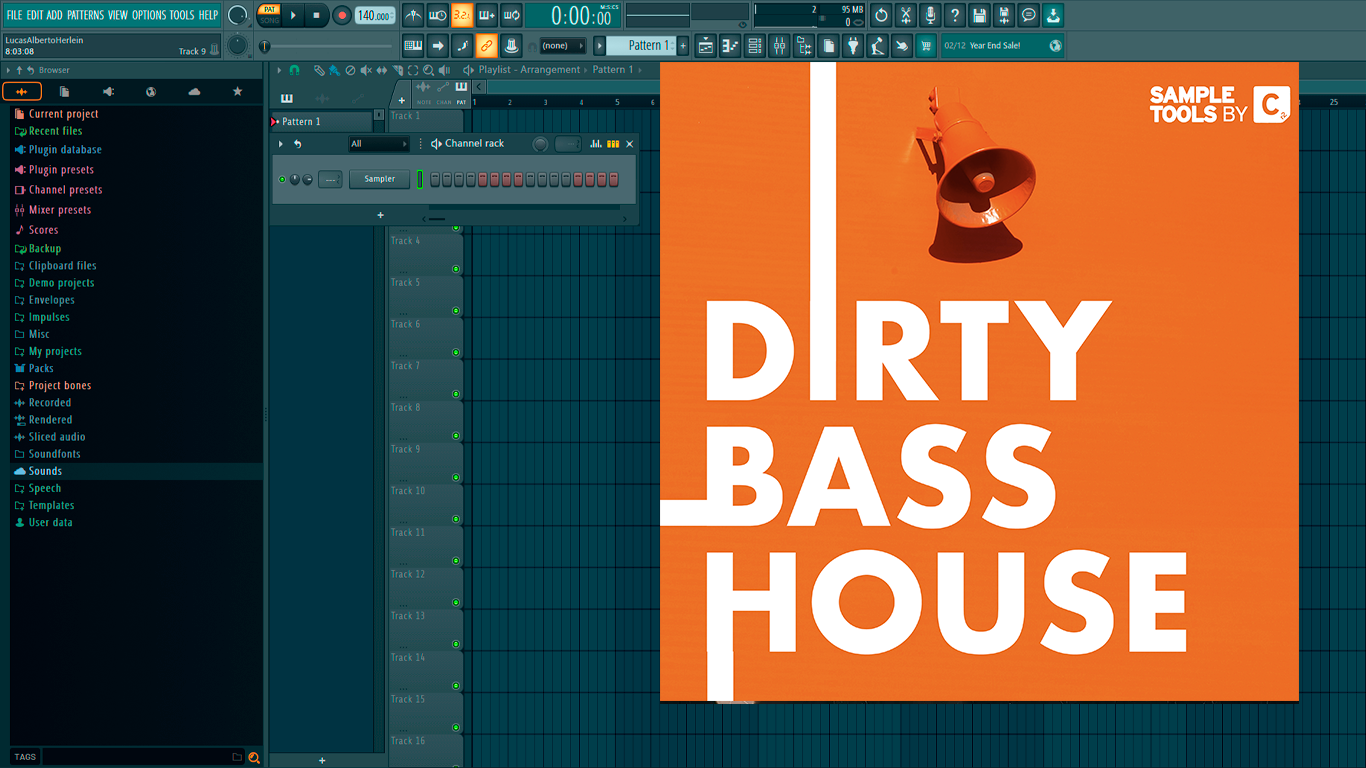Open the Project picker pages icon
The image size is (1366, 768).
tap(828, 45)
